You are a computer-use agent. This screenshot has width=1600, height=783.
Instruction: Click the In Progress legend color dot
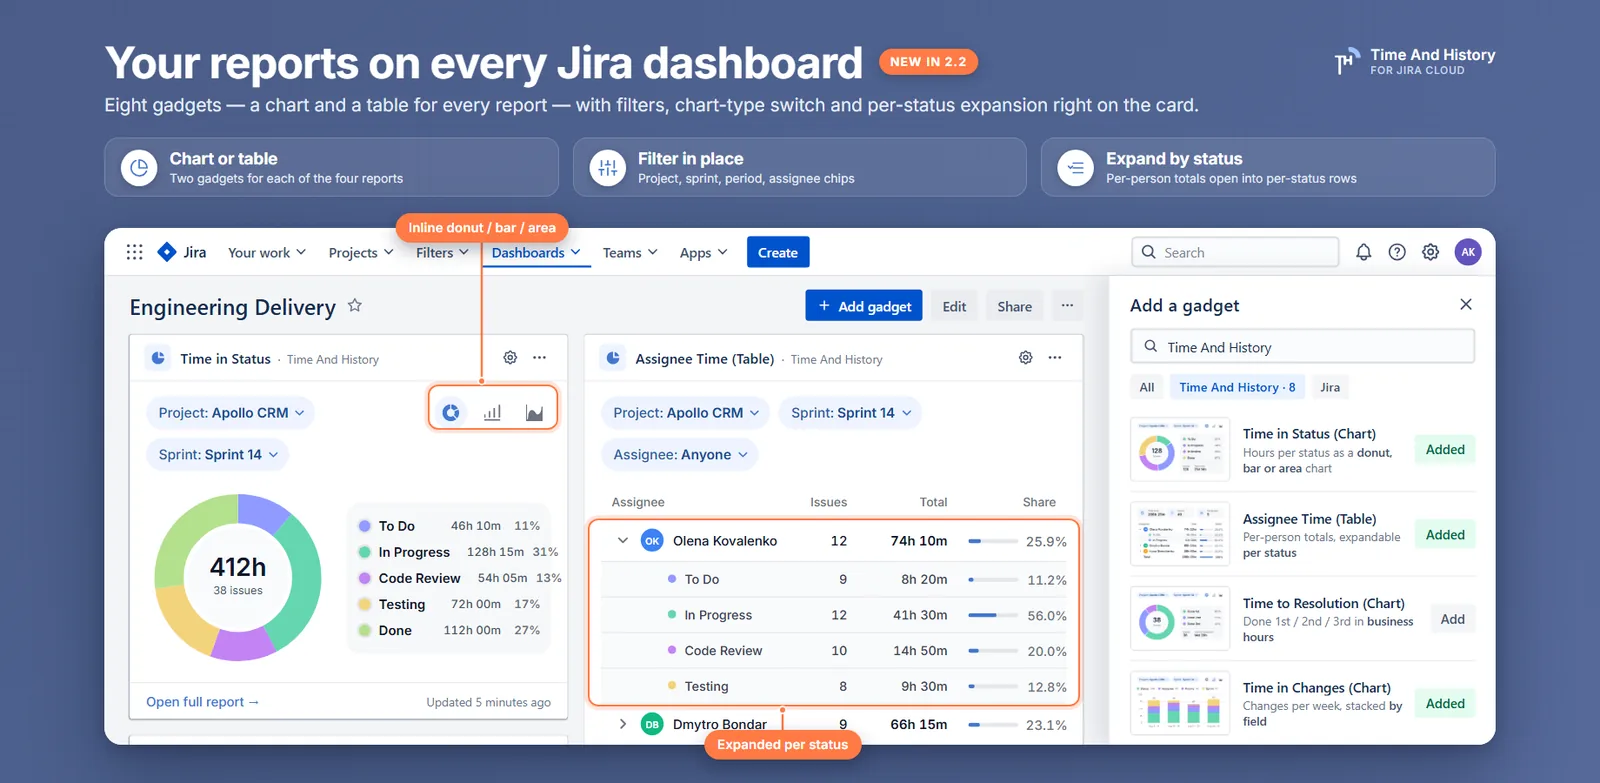(x=365, y=552)
